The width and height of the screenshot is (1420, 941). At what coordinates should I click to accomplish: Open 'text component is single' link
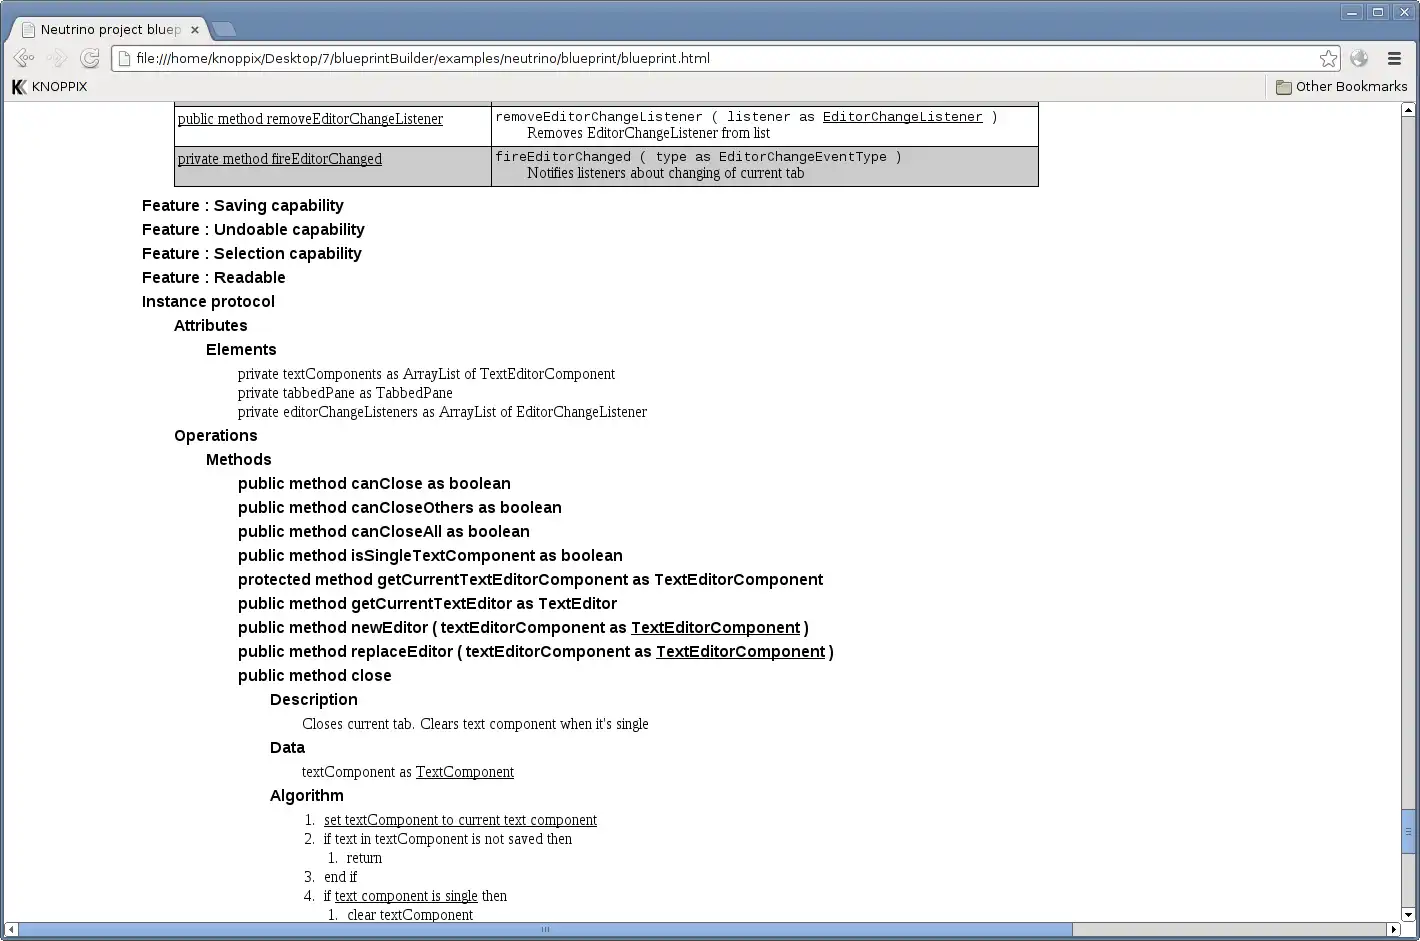[406, 896]
